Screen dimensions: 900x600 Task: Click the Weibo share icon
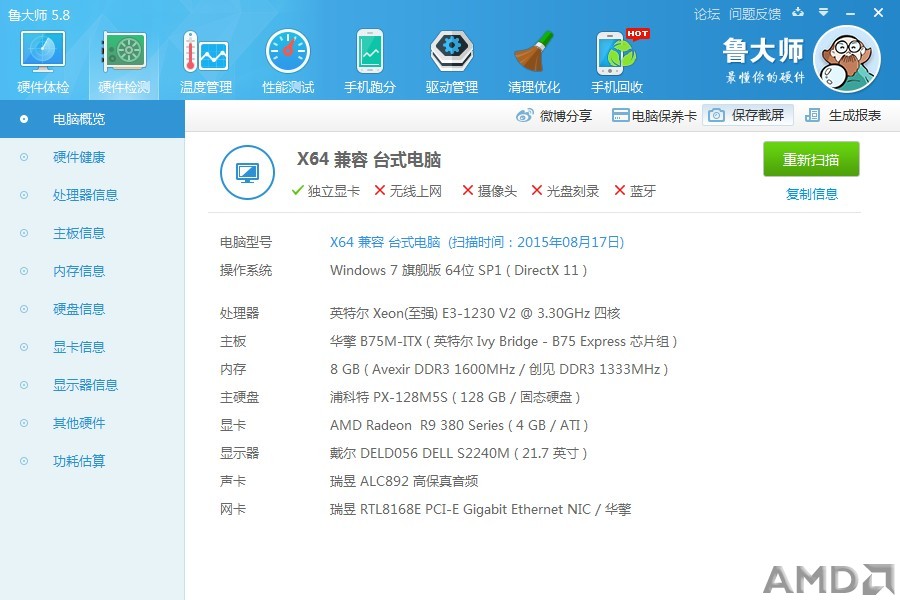click(525, 115)
